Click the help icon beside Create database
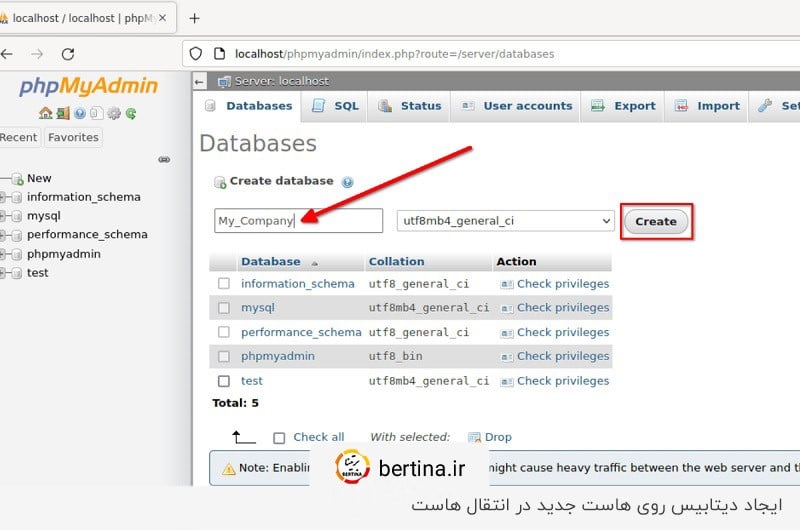 coord(347,182)
